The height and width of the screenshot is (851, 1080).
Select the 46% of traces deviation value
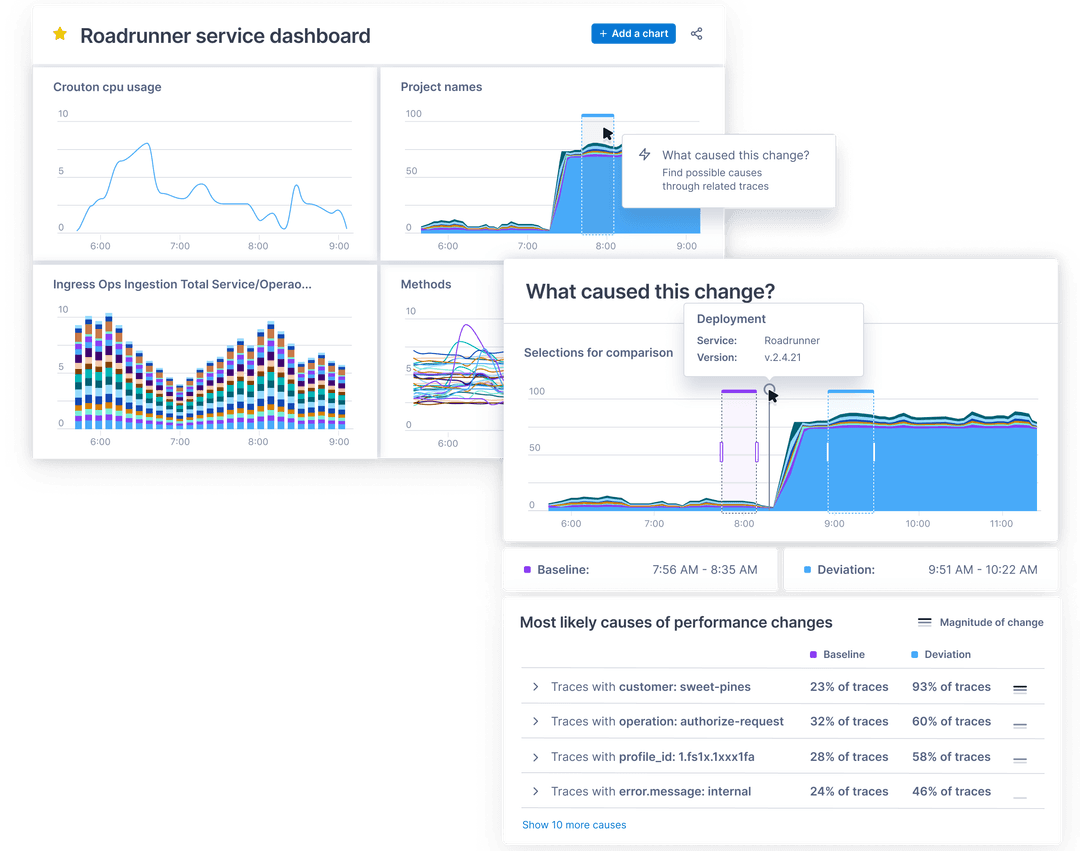(951, 791)
